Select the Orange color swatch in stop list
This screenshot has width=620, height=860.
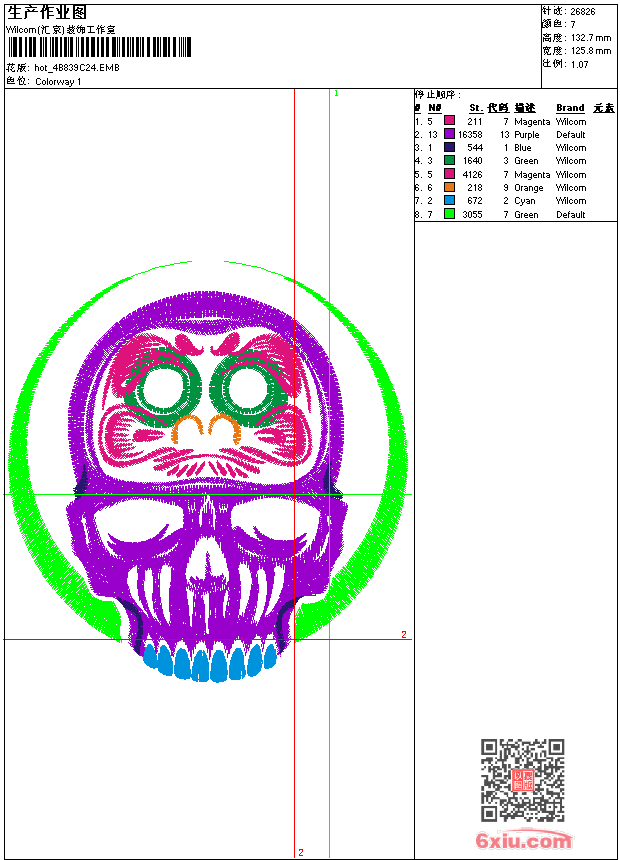(x=450, y=187)
